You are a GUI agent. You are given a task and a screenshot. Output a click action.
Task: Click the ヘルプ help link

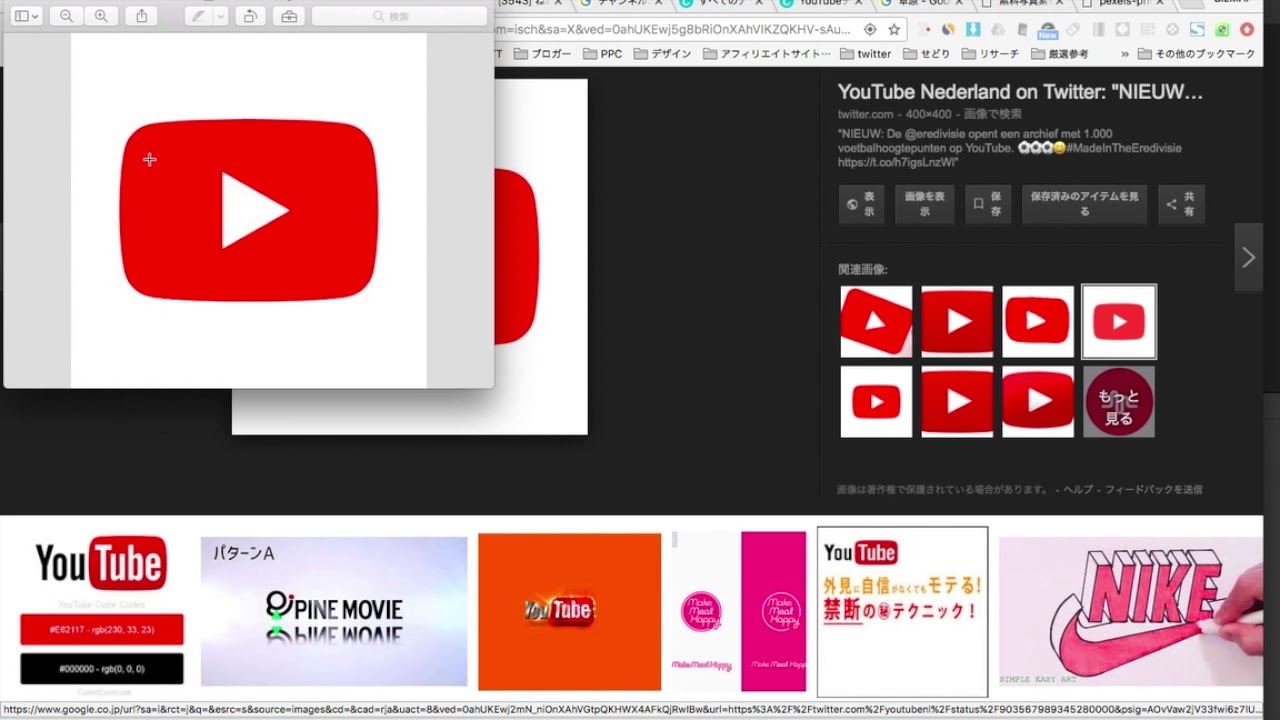(1078, 490)
